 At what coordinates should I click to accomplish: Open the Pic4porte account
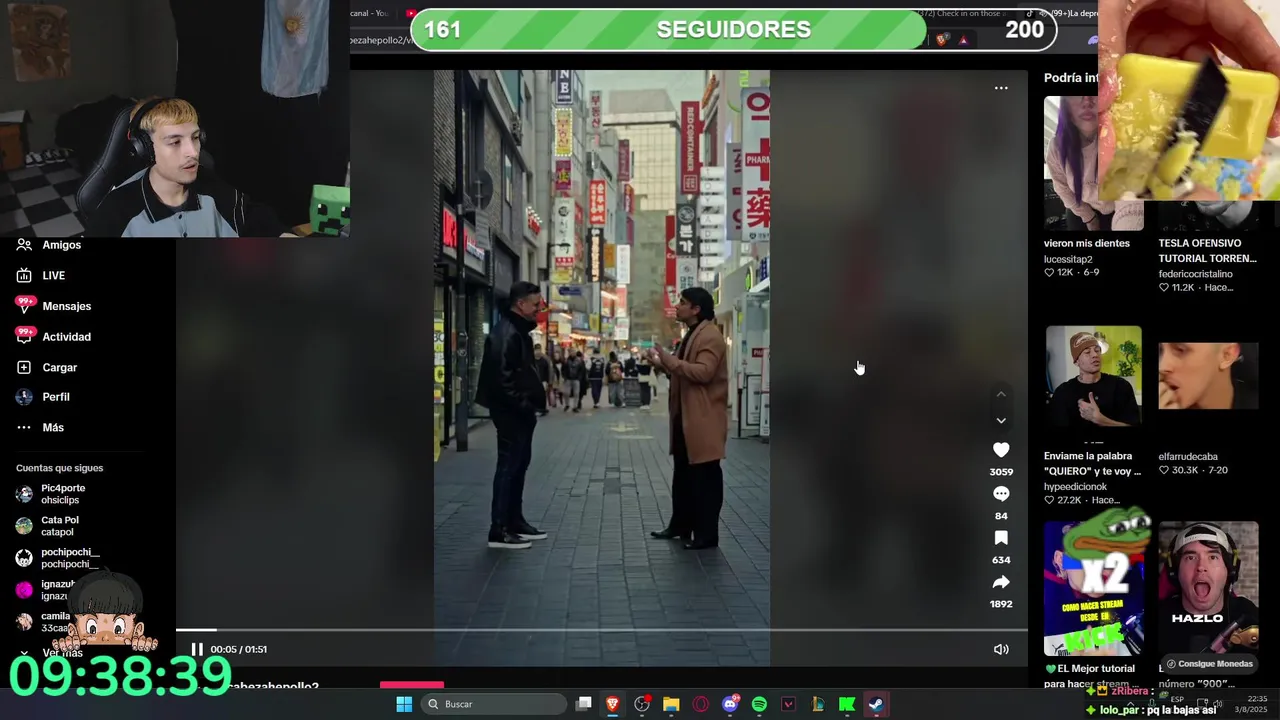point(63,494)
